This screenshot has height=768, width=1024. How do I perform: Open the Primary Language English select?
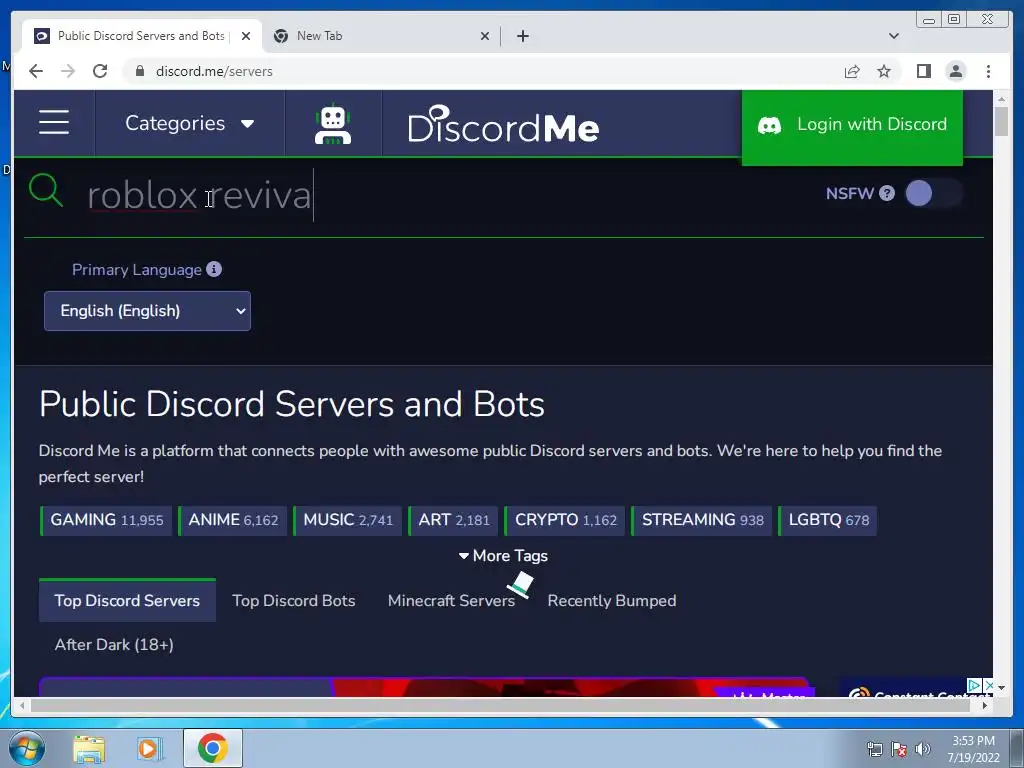[x=148, y=311]
